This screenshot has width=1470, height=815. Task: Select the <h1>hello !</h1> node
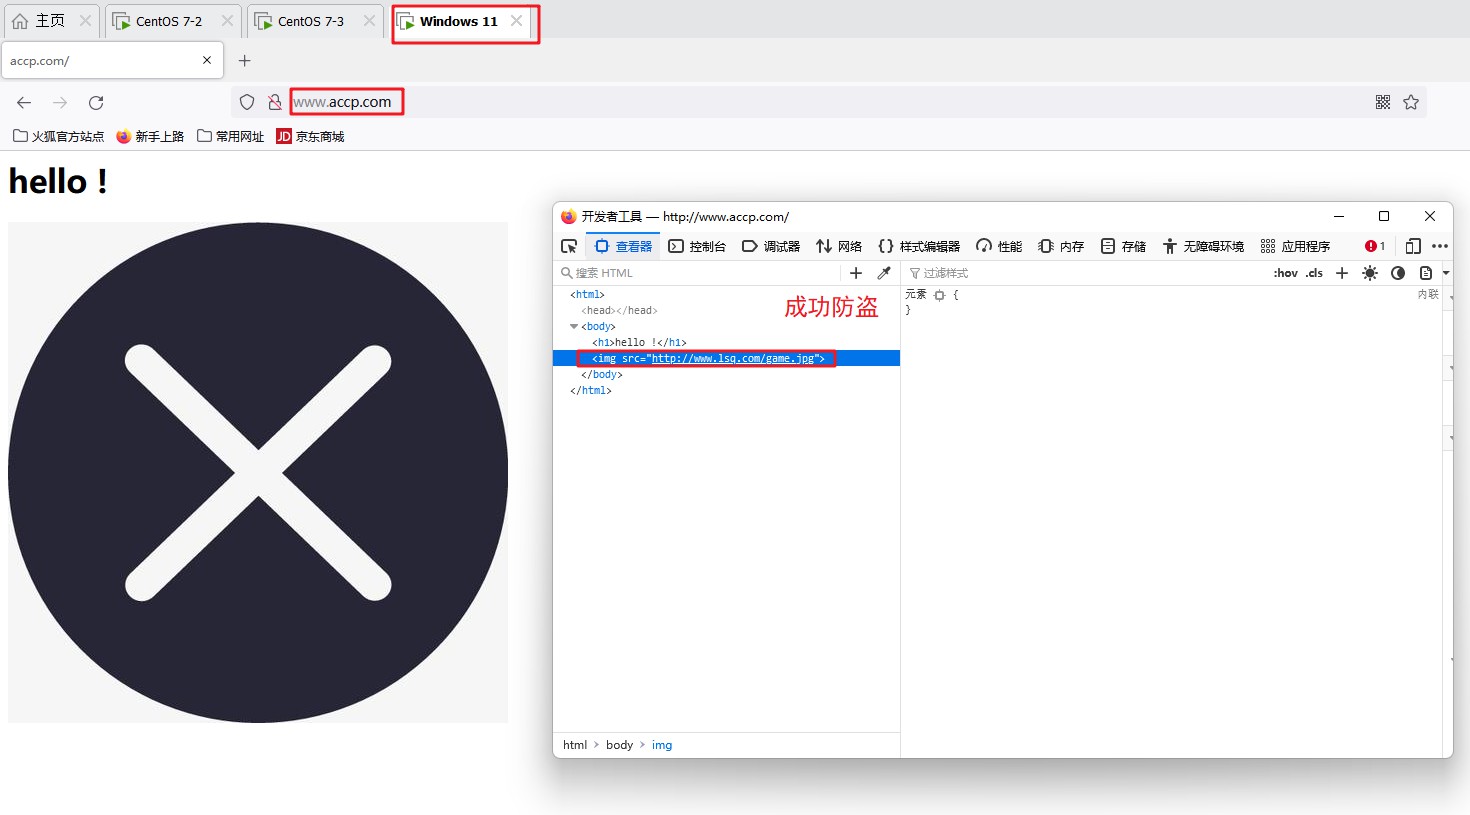[639, 342]
